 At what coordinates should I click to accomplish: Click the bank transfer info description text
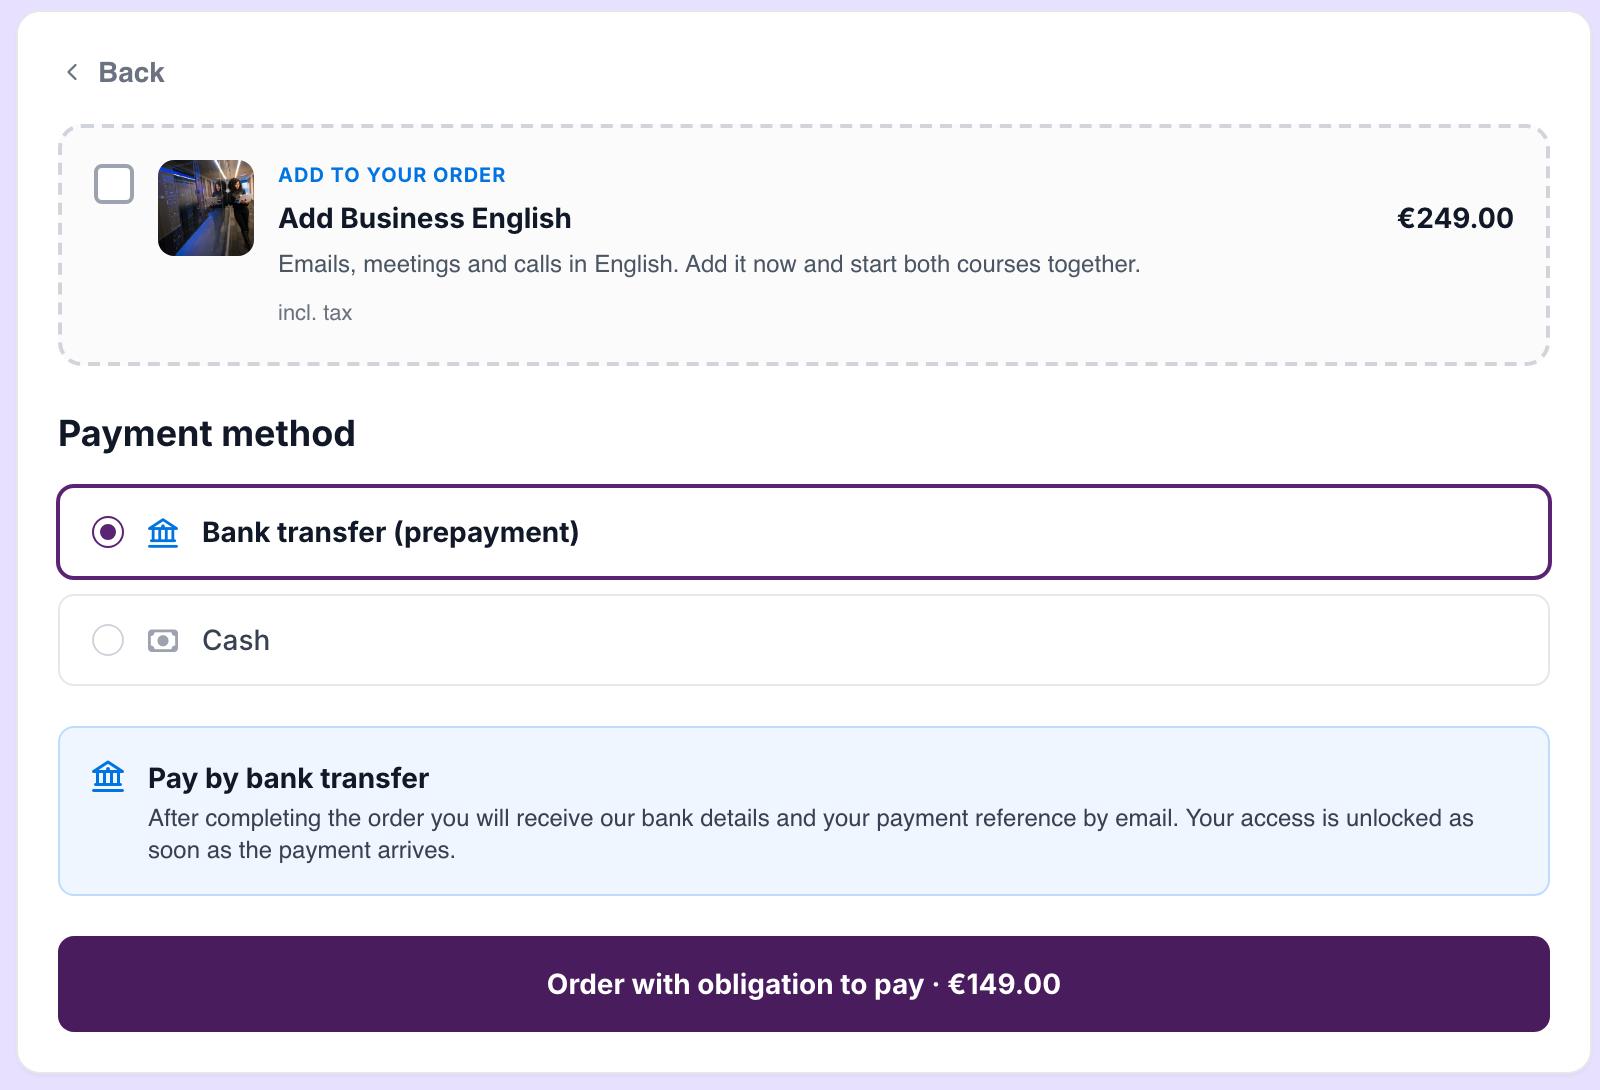coord(811,834)
